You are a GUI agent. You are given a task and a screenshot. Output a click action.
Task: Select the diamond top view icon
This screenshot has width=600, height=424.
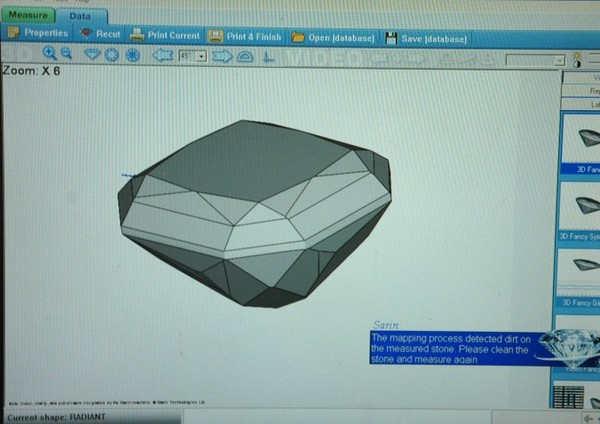tap(112, 55)
